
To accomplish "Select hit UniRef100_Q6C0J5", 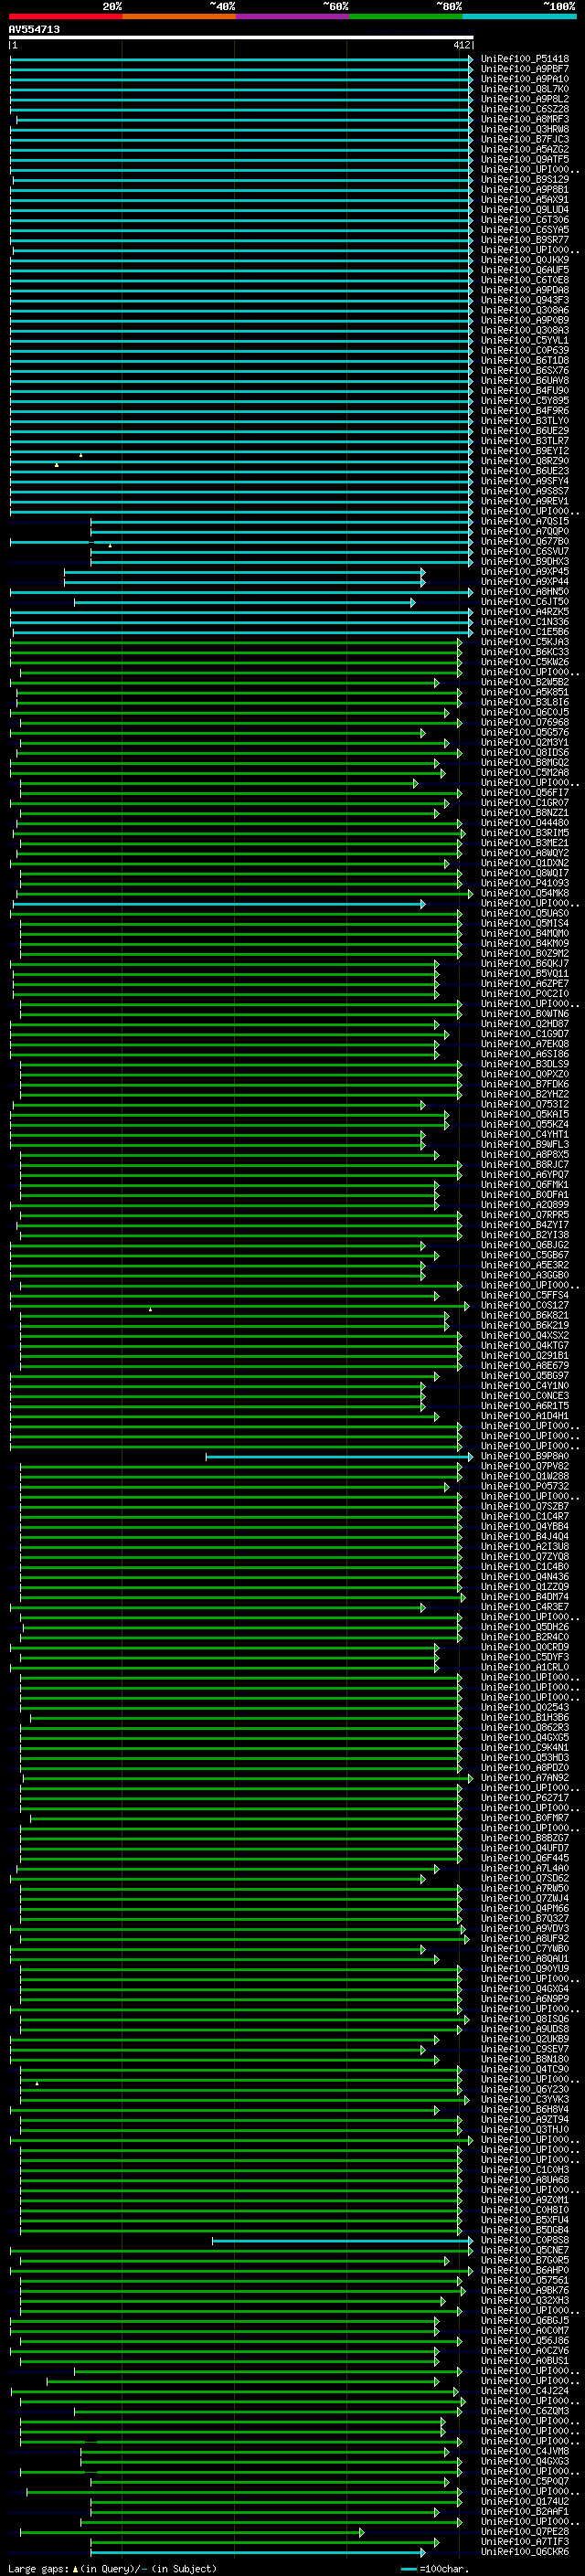I will coord(525,712).
